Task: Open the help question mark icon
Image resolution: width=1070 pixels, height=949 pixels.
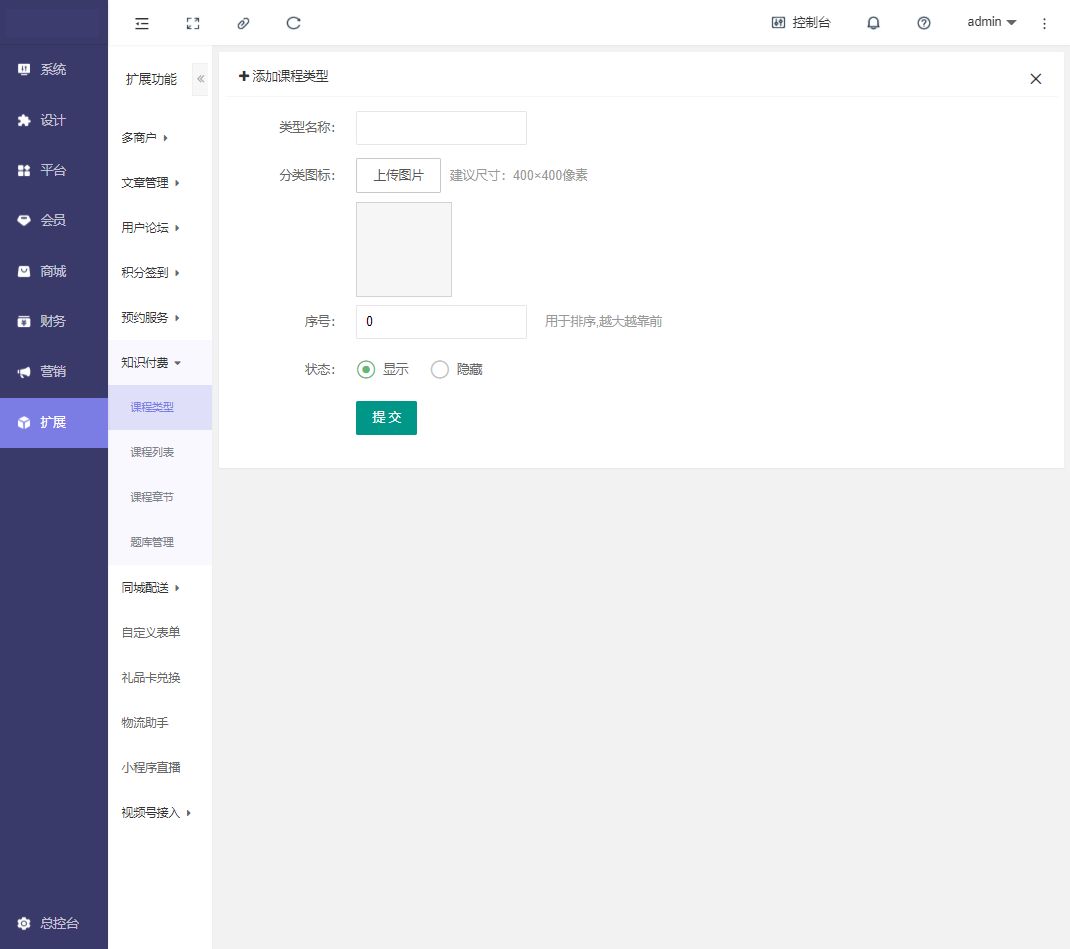Action: (924, 23)
